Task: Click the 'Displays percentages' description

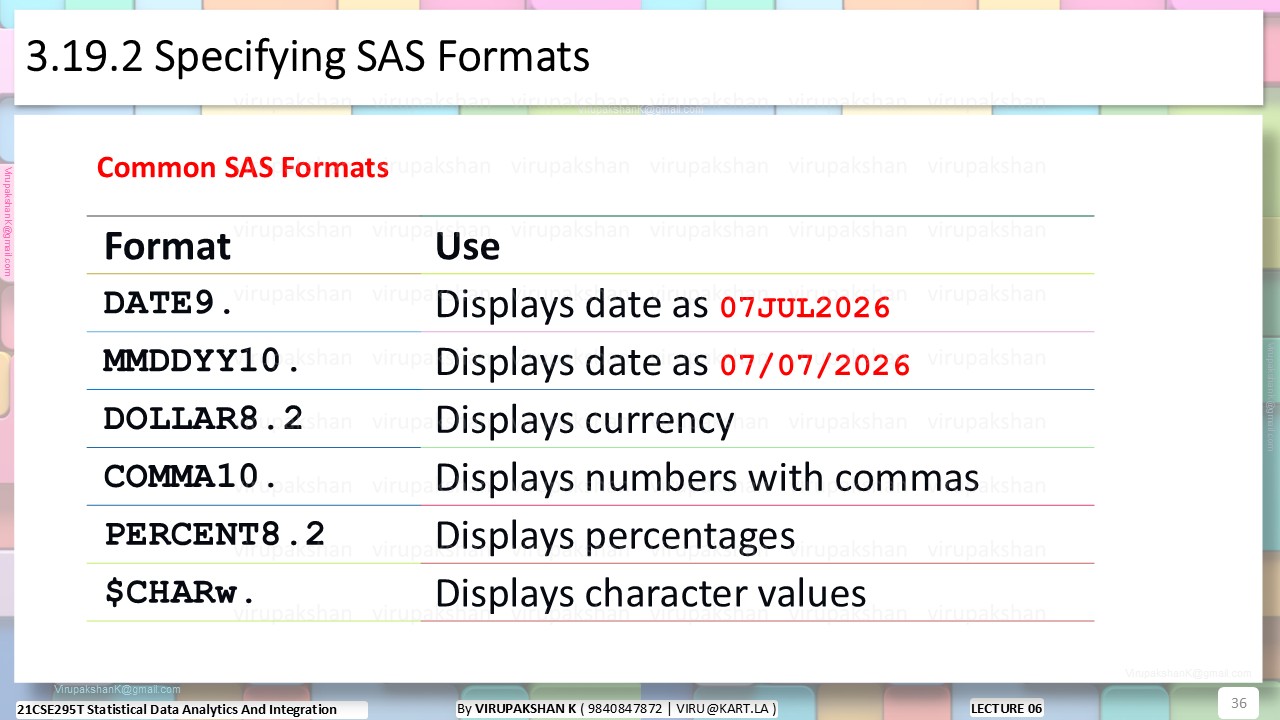Action: click(615, 536)
